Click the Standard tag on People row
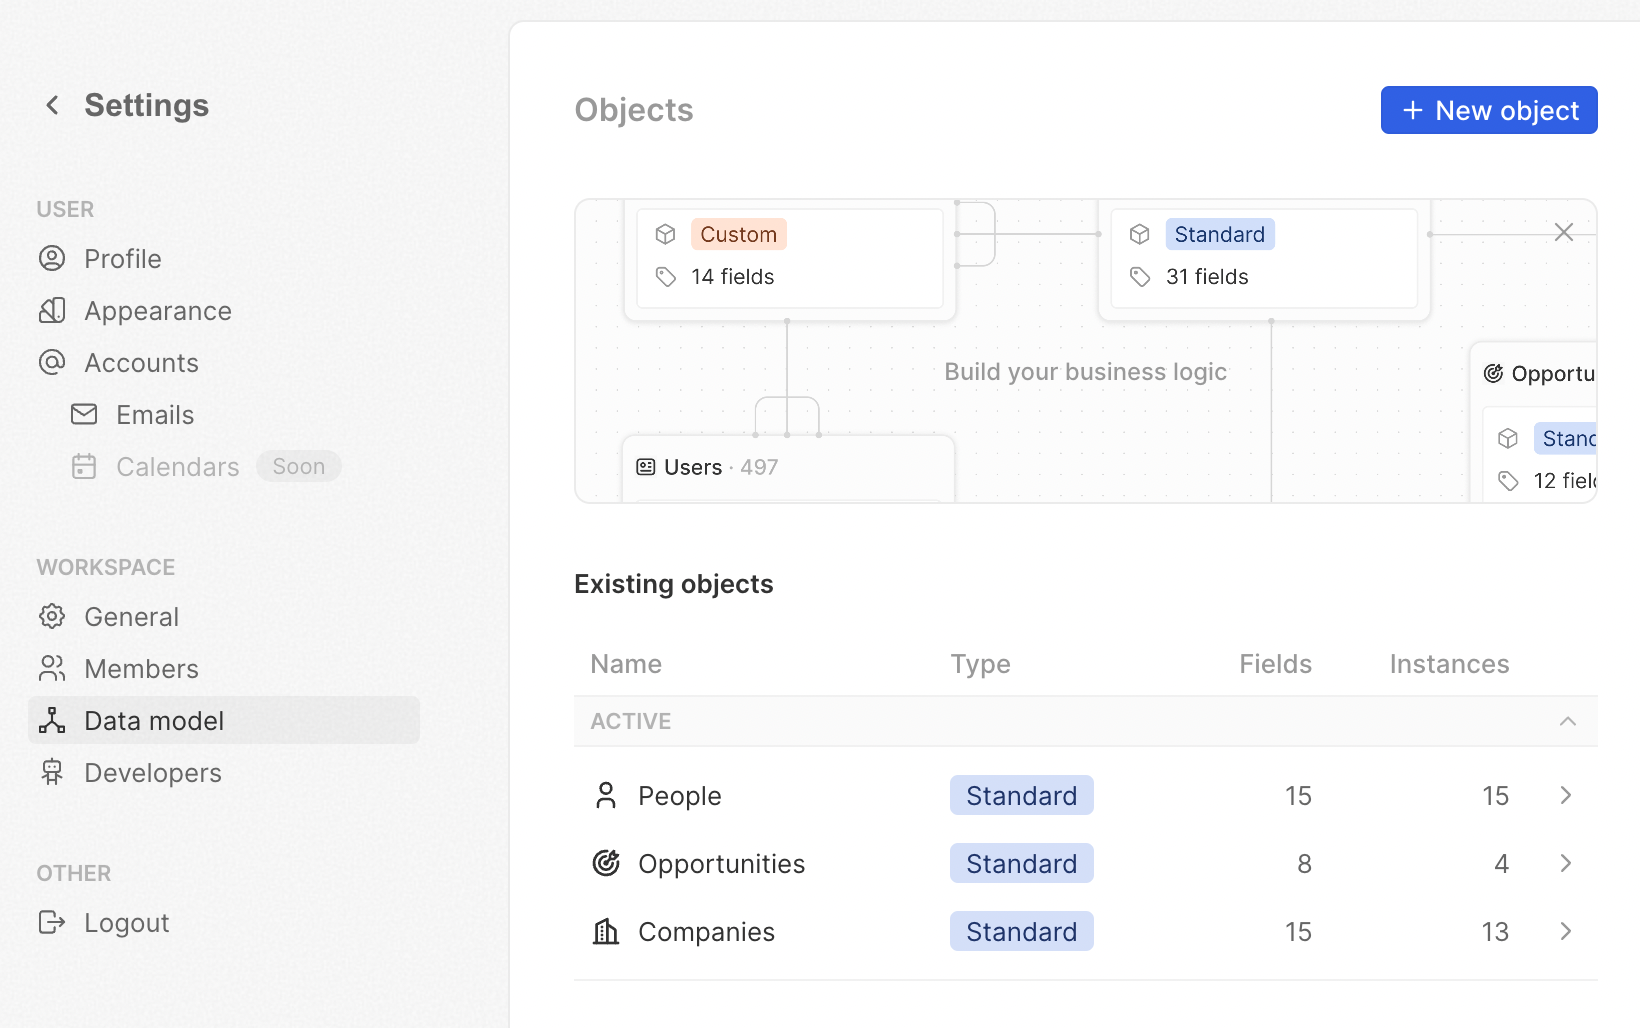1640x1028 pixels. (1021, 796)
